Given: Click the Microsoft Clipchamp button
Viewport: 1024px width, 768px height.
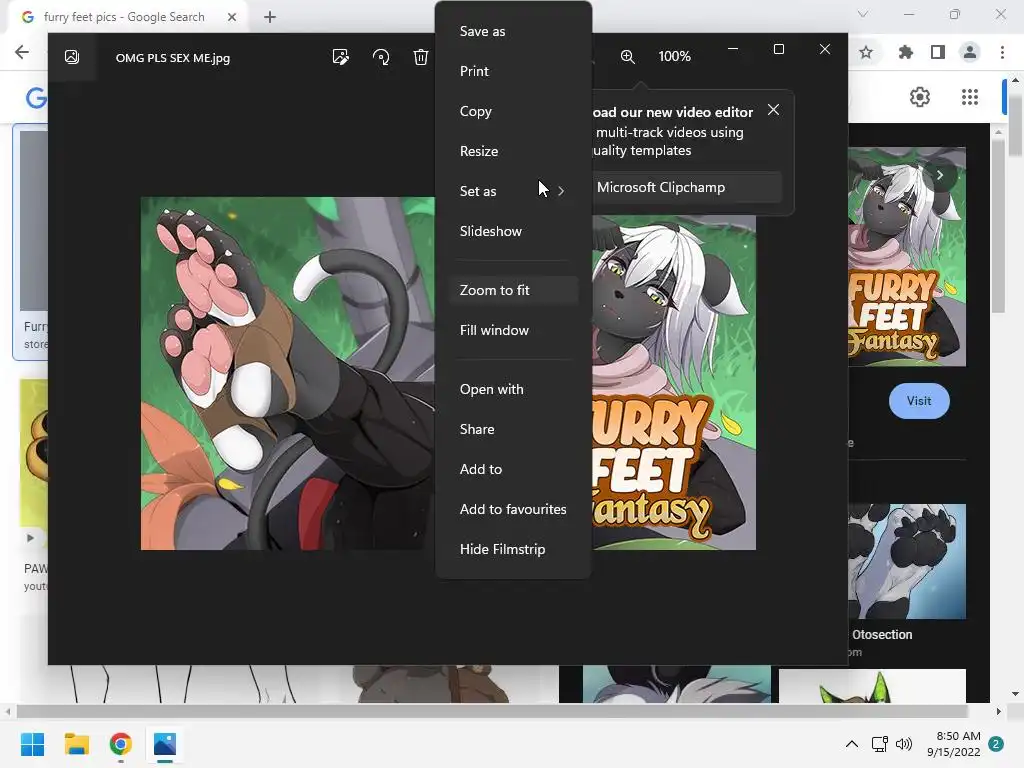Looking at the screenshot, I should point(686,187).
